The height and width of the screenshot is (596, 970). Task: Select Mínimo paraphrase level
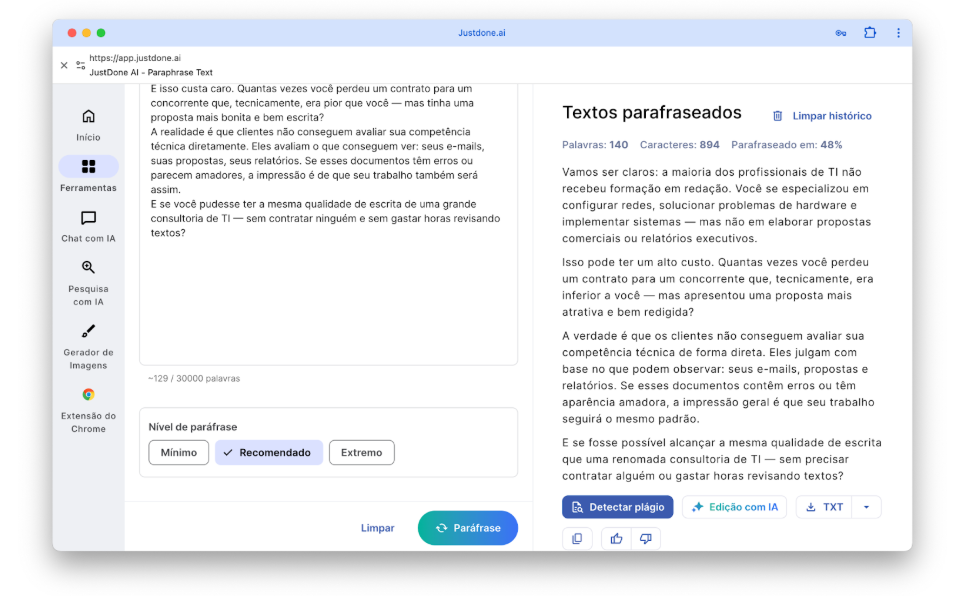pyautogui.click(x=179, y=452)
